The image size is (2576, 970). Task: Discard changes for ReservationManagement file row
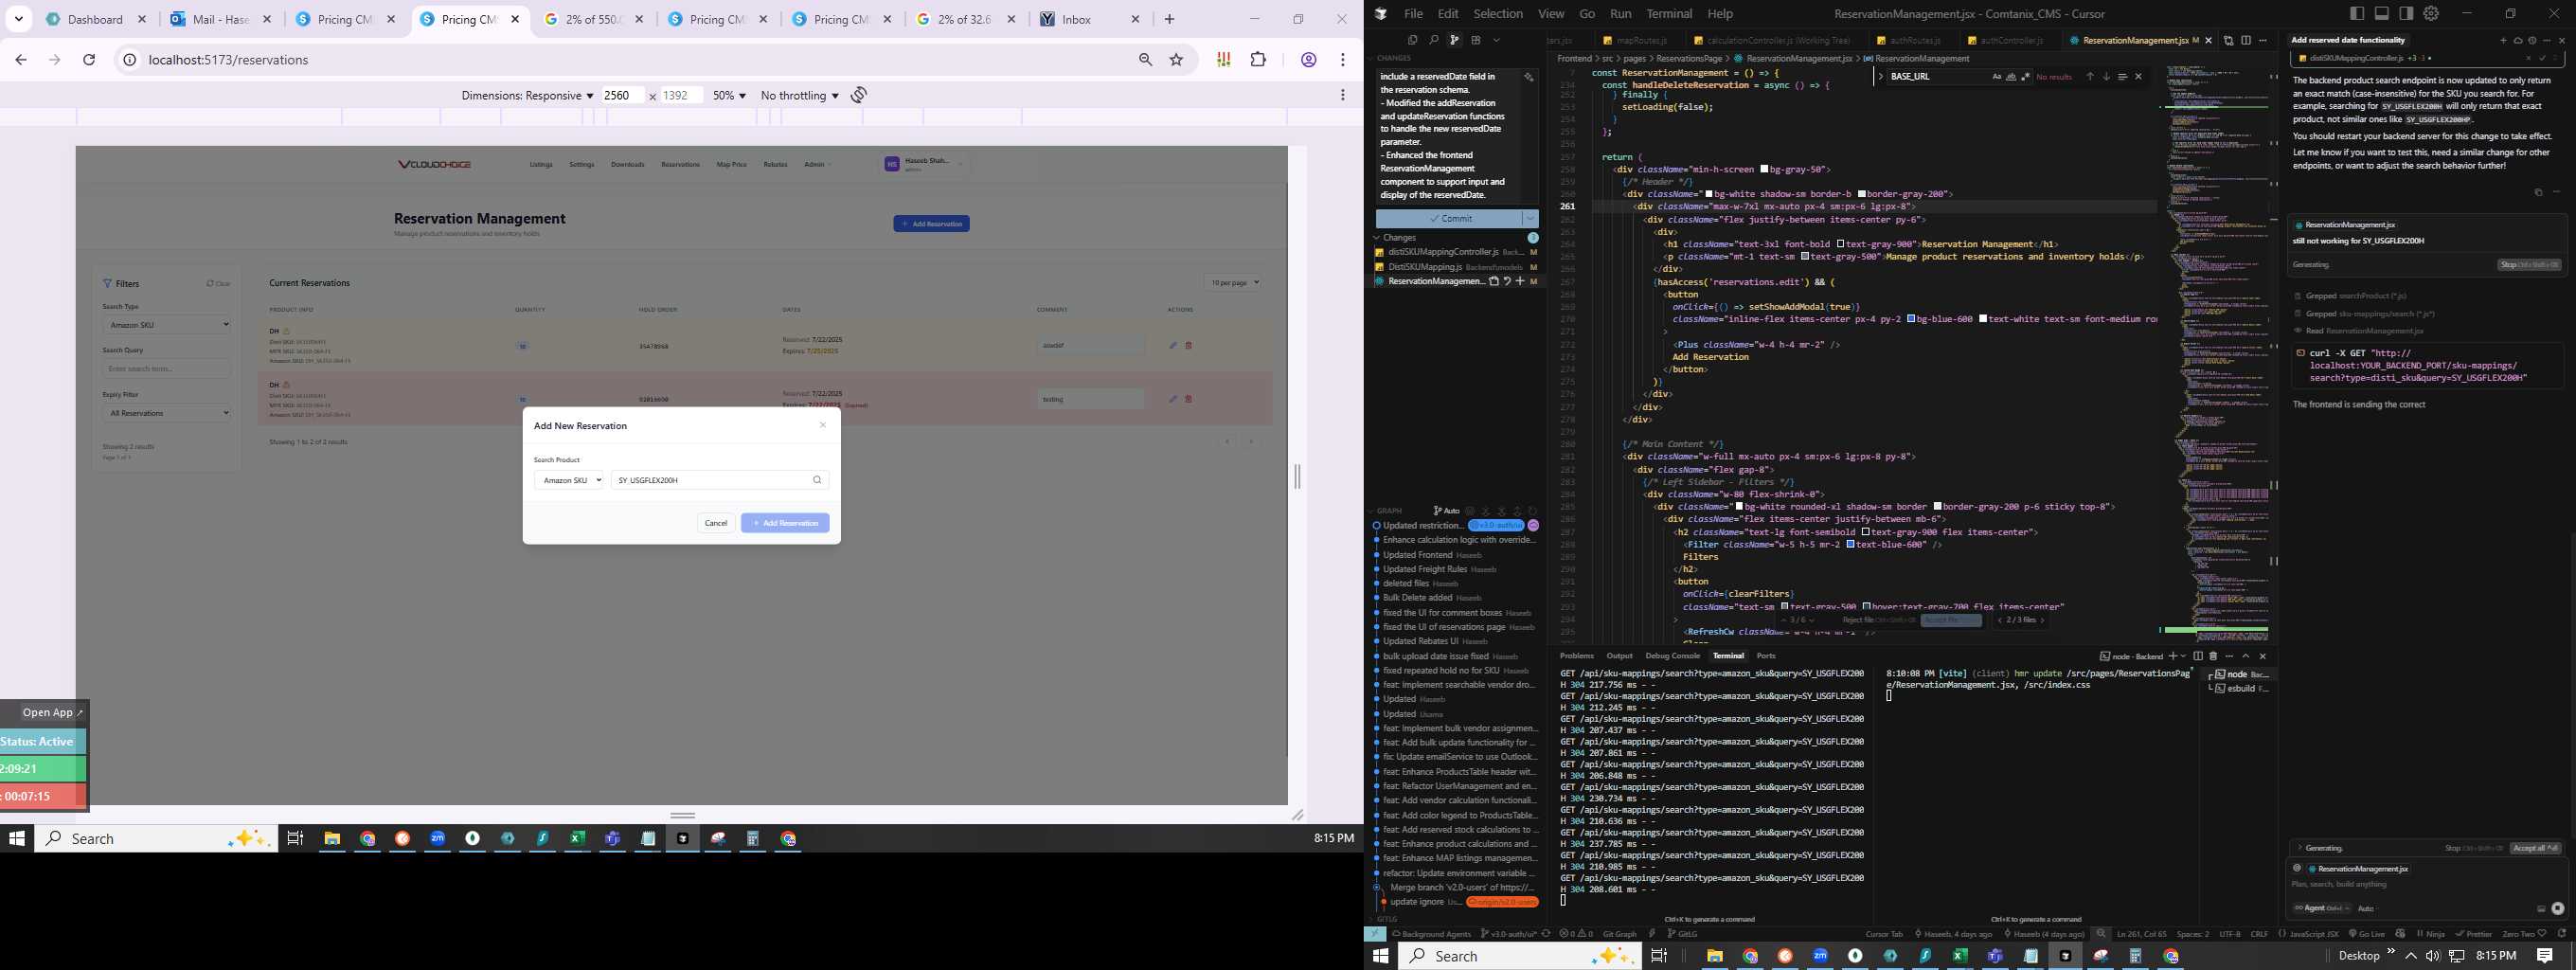point(1507,282)
